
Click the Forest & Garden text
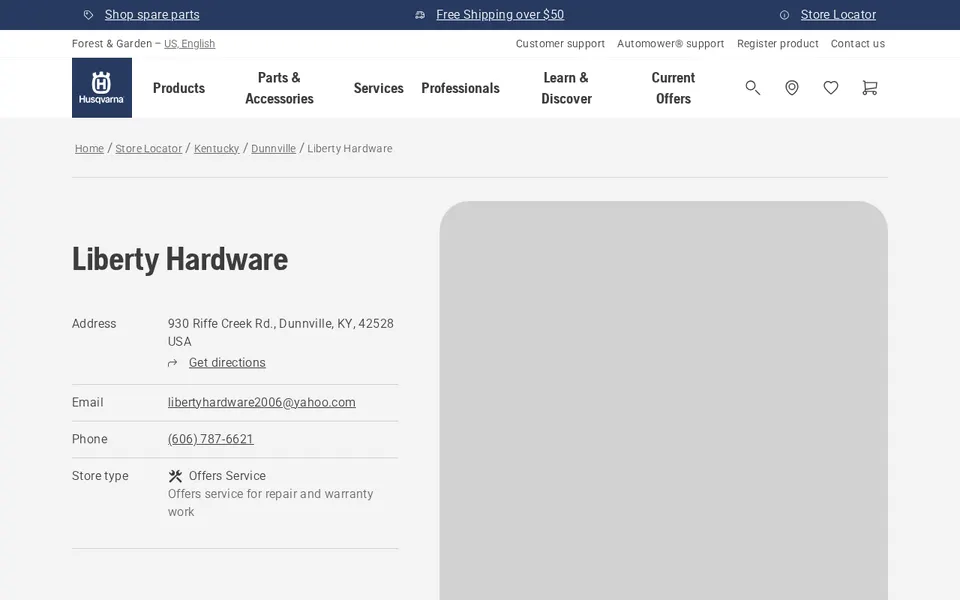click(x=112, y=43)
